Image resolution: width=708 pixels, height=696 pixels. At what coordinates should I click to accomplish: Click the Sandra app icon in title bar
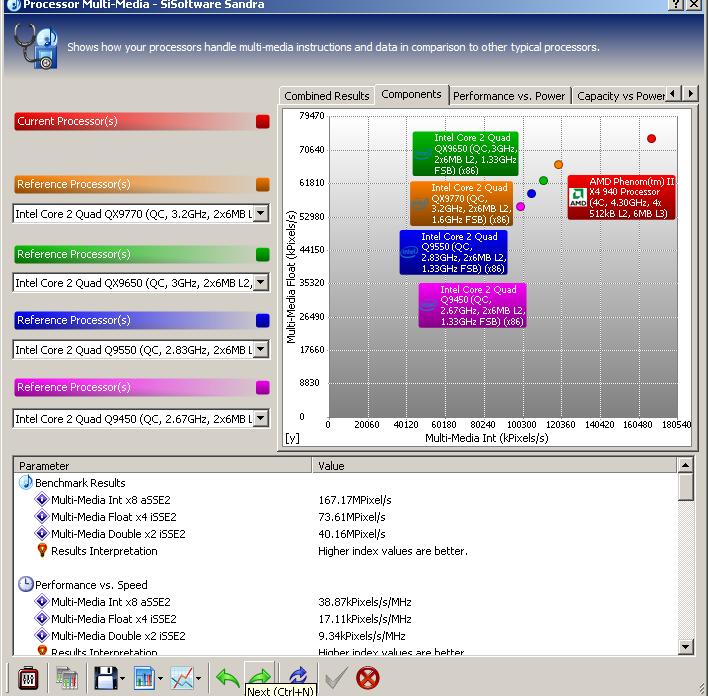pyautogui.click(x=14, y=5)
